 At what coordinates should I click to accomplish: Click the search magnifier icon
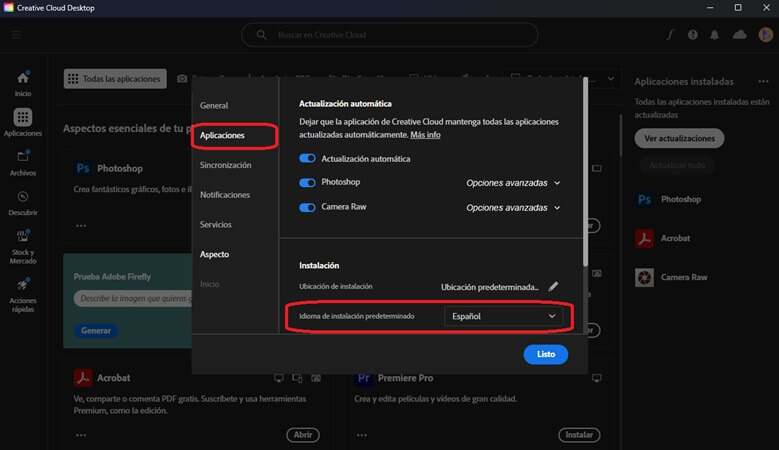[261, 35]
